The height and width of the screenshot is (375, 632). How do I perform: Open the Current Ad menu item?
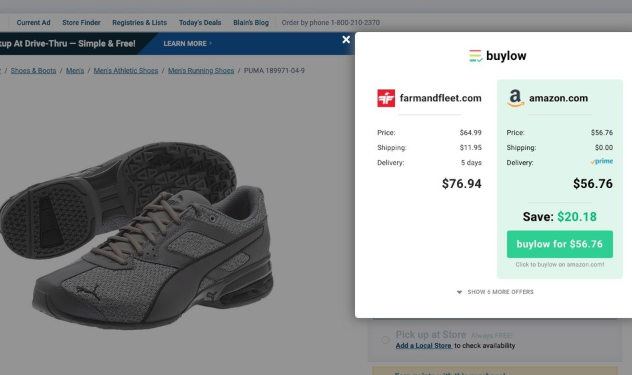click(x=33, y=23)
